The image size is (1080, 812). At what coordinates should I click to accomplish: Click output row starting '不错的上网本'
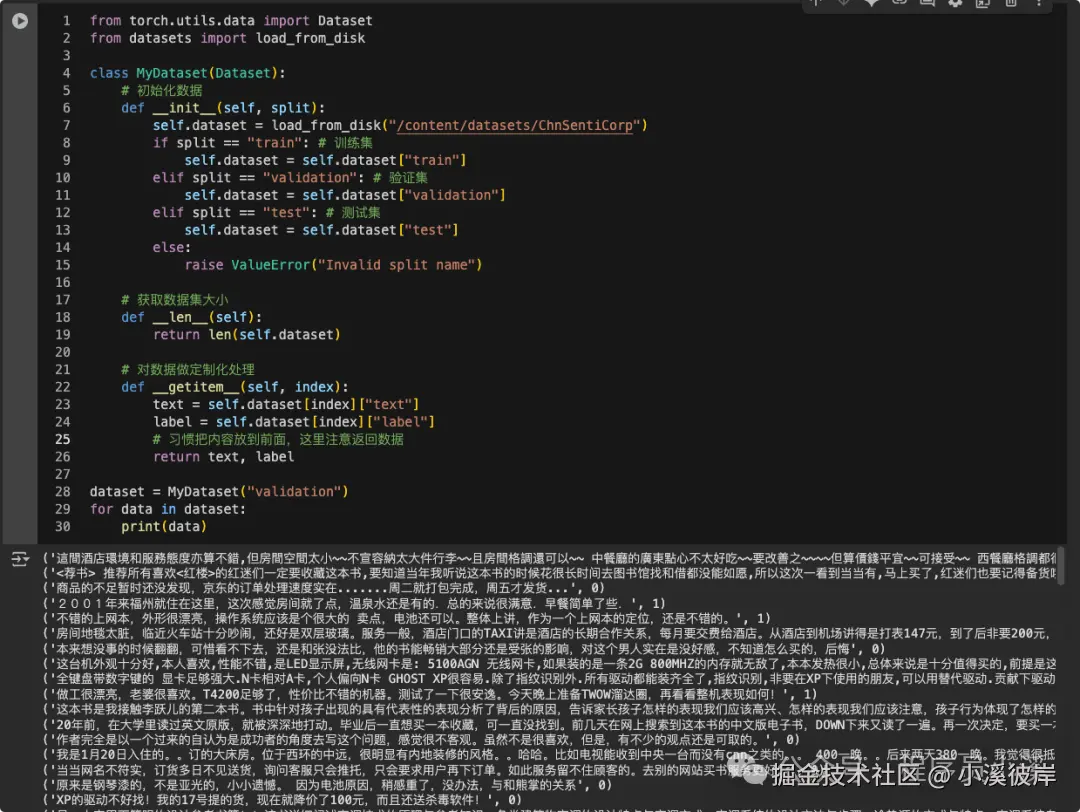click(x=406, y=618)
